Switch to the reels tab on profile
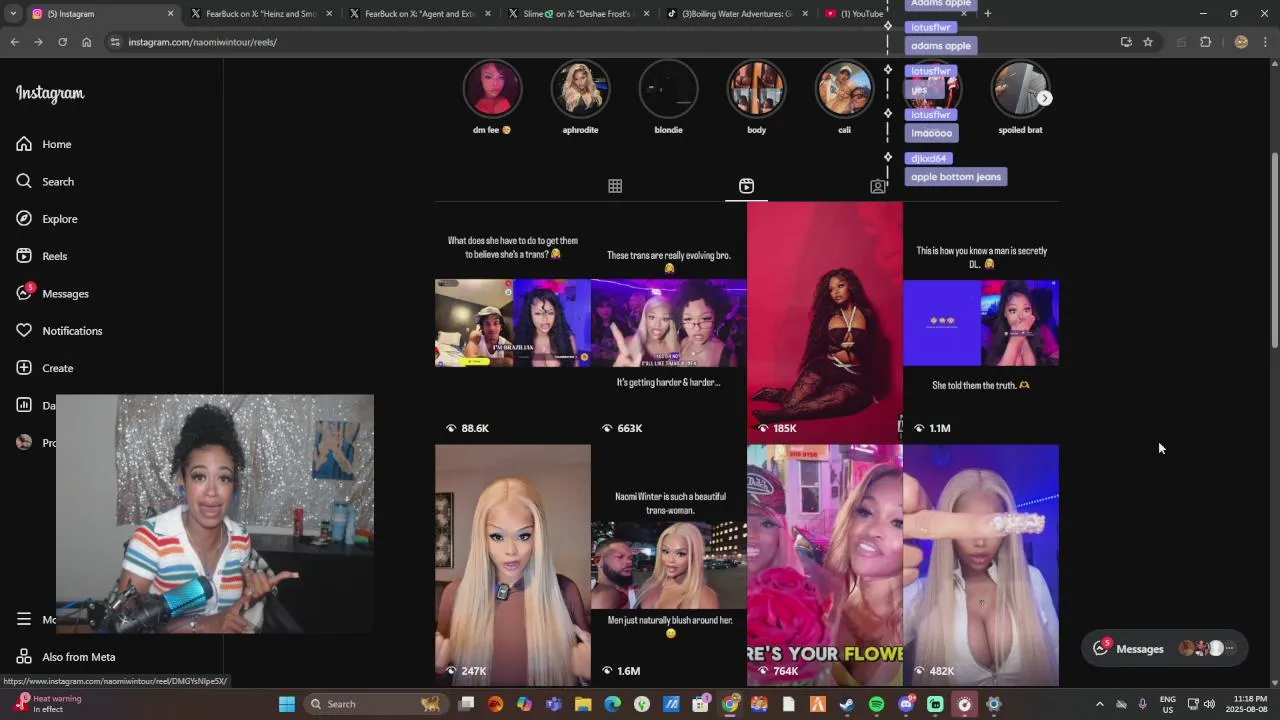 746,186
